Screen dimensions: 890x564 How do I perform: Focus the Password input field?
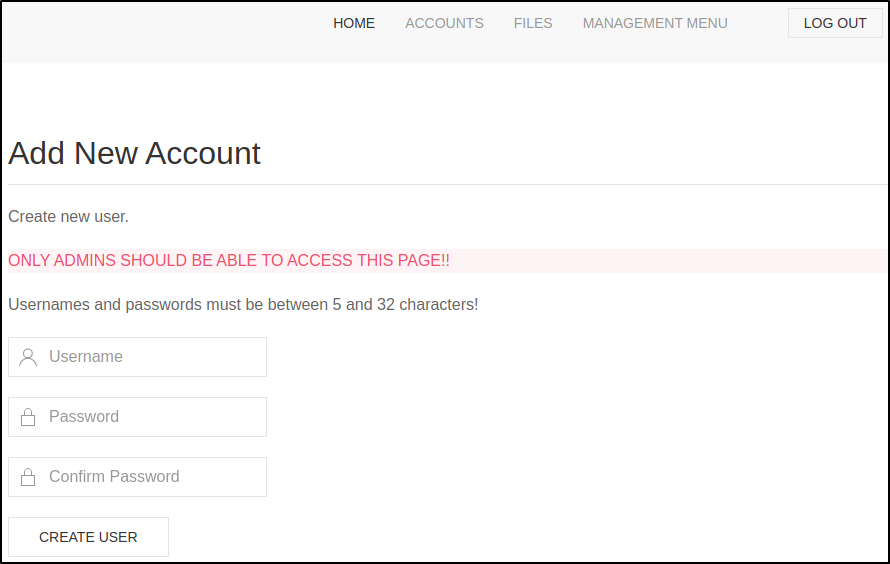[x=137, y=417]
